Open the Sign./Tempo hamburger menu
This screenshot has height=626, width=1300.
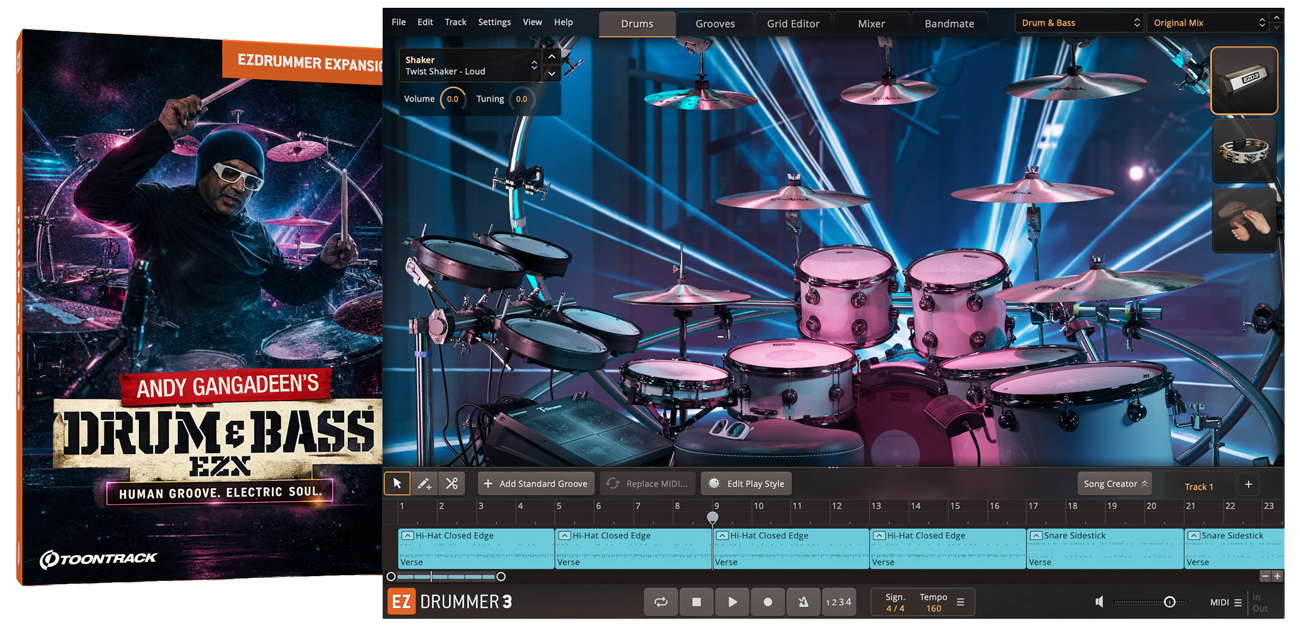960,602
